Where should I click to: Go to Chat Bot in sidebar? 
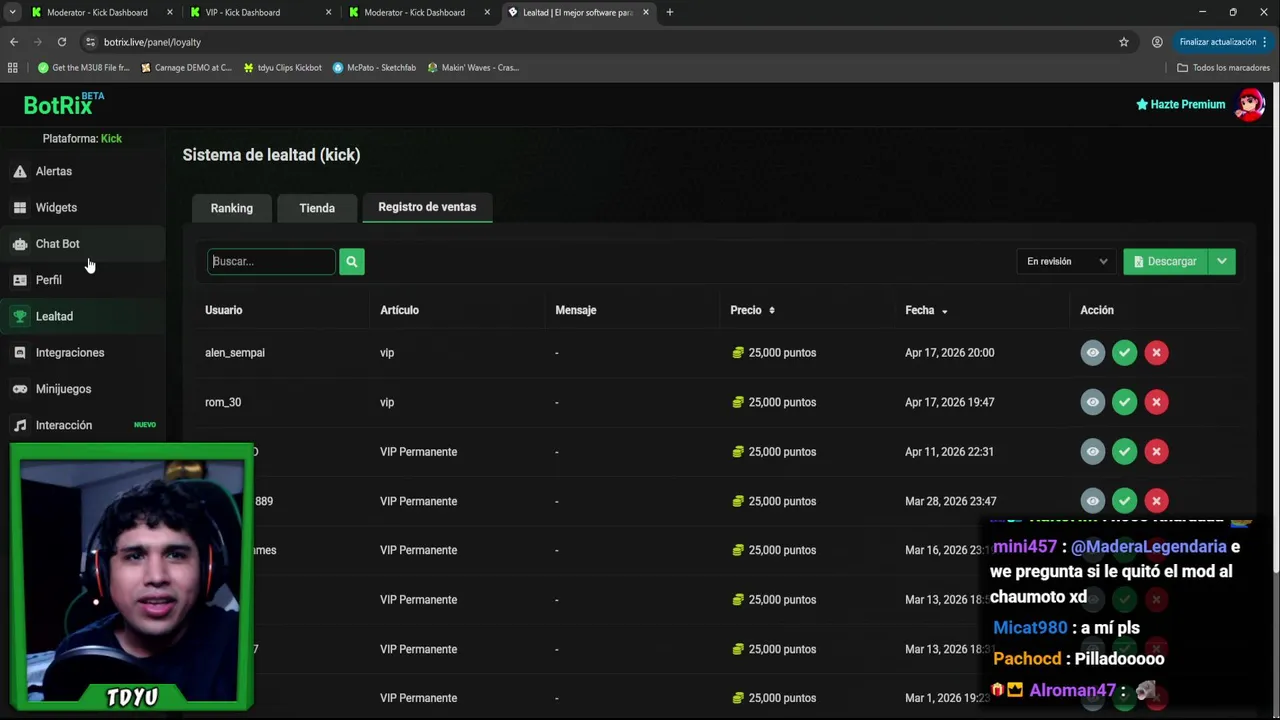57,244
